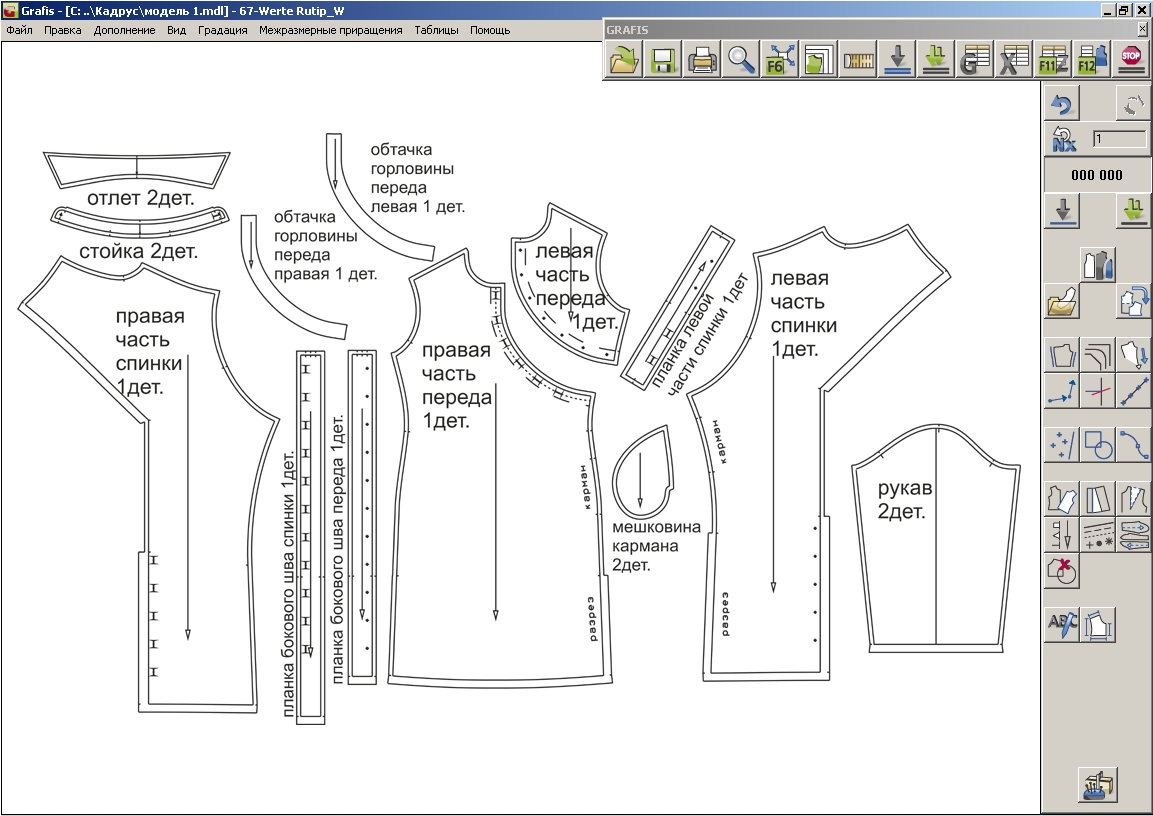Click the мешковина кармана 2дет. label
1153x816 pixels.
tap(656, 546)
